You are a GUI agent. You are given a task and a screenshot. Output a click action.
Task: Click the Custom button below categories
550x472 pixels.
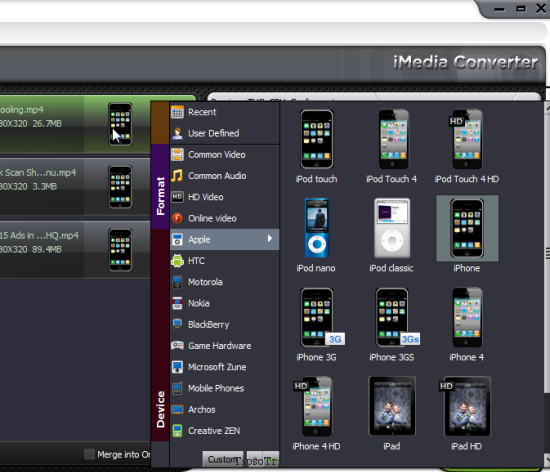[x=223, y=459]
